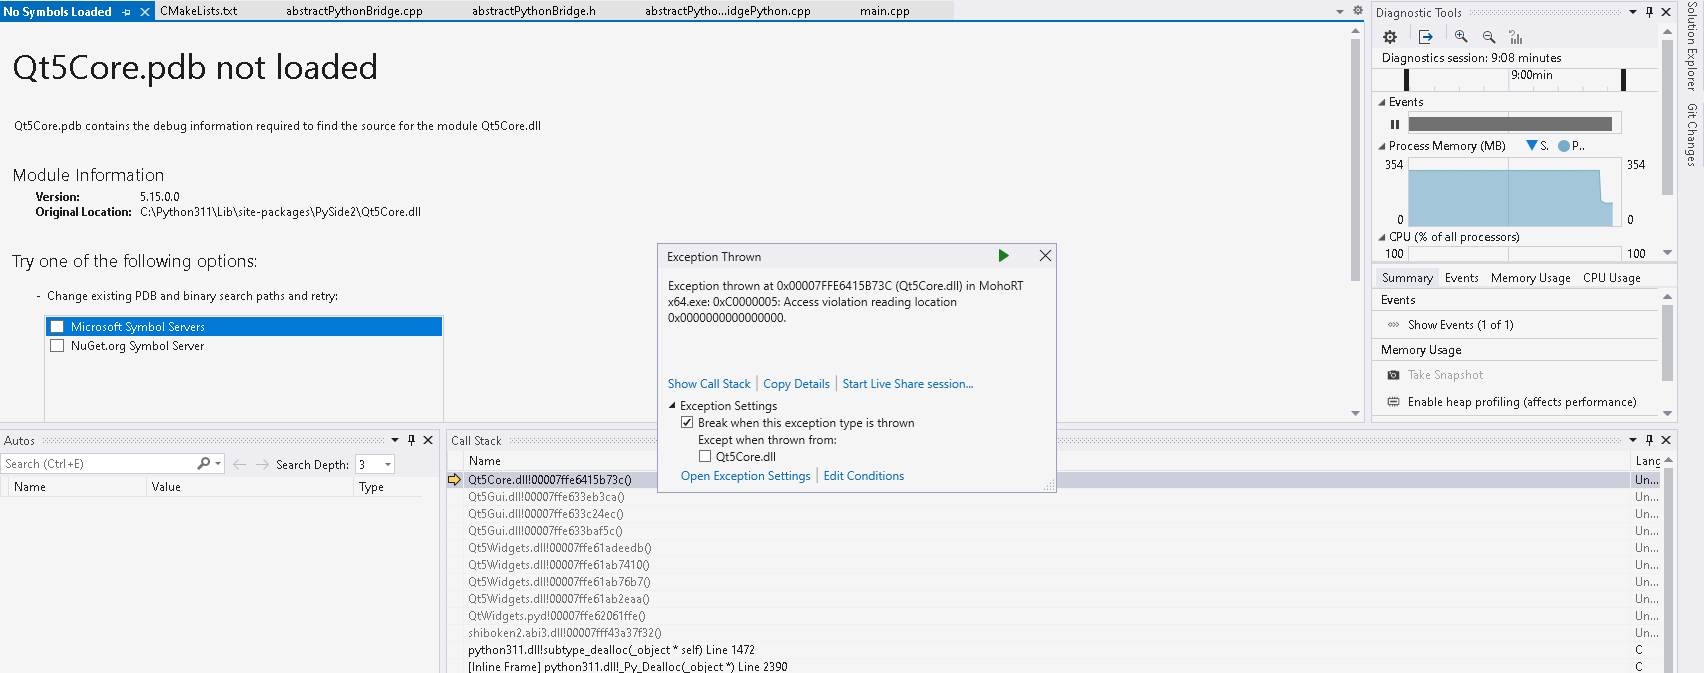The image size is (1704, 673).
Task: Click the Copy Details link
Action: (796, 384)
